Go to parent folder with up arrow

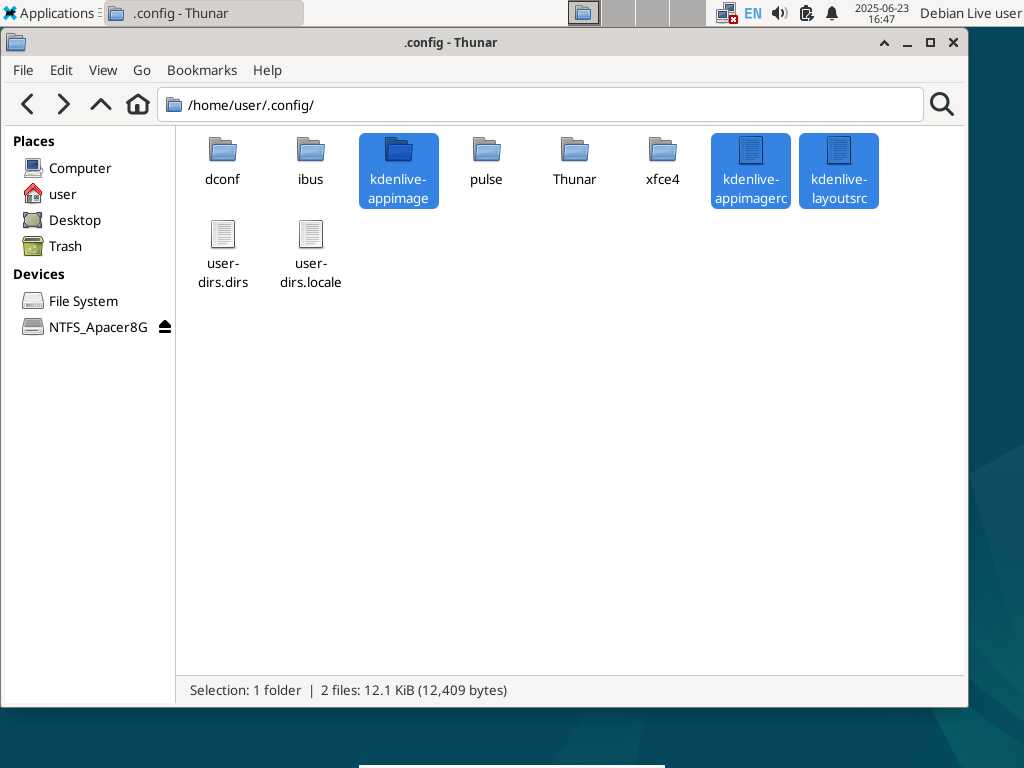pyautogui.click(x=101, y=104)
